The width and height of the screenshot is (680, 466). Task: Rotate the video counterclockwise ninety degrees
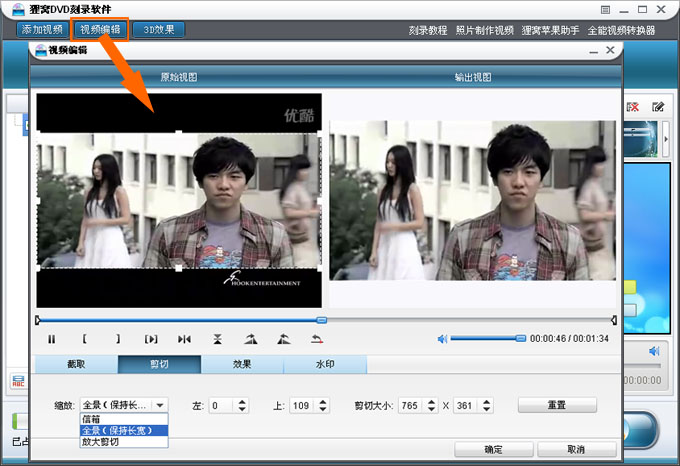click(x=284, y=339)
